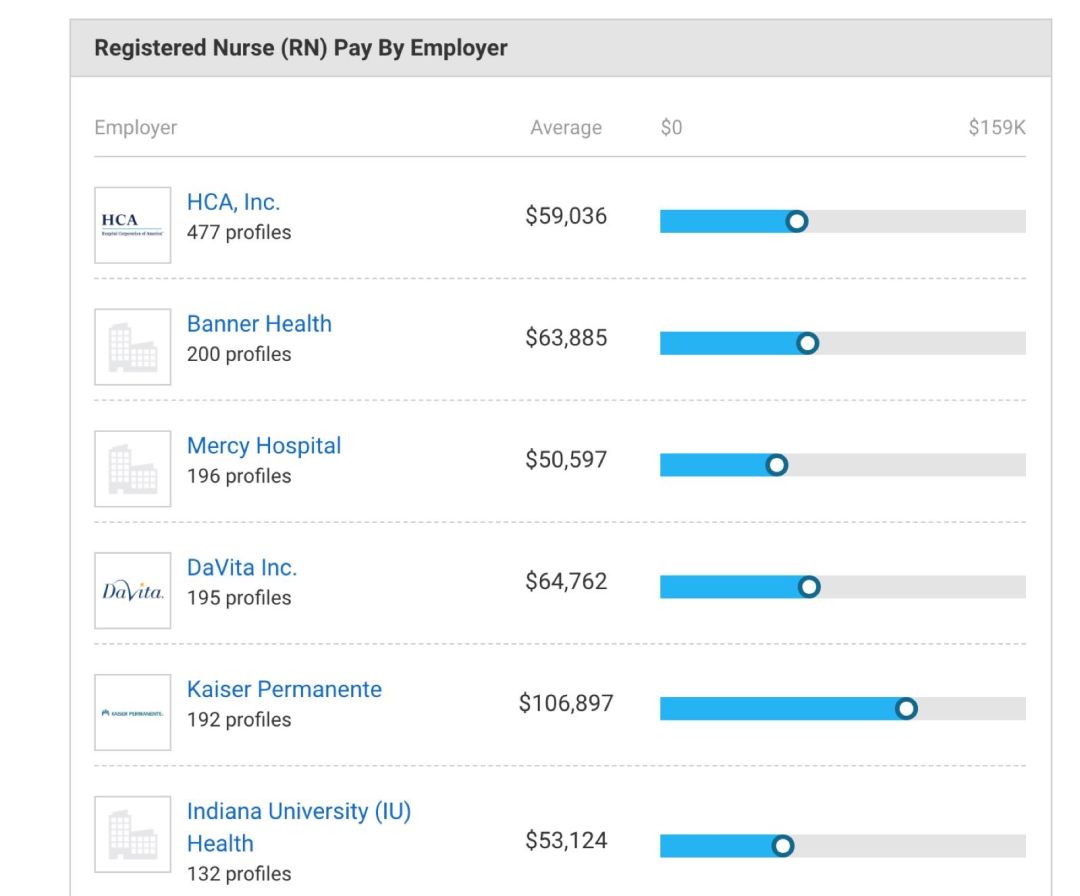1080x896 pixels.
Task: Click the HCA company logo
Action: click(x=133, y=225)
